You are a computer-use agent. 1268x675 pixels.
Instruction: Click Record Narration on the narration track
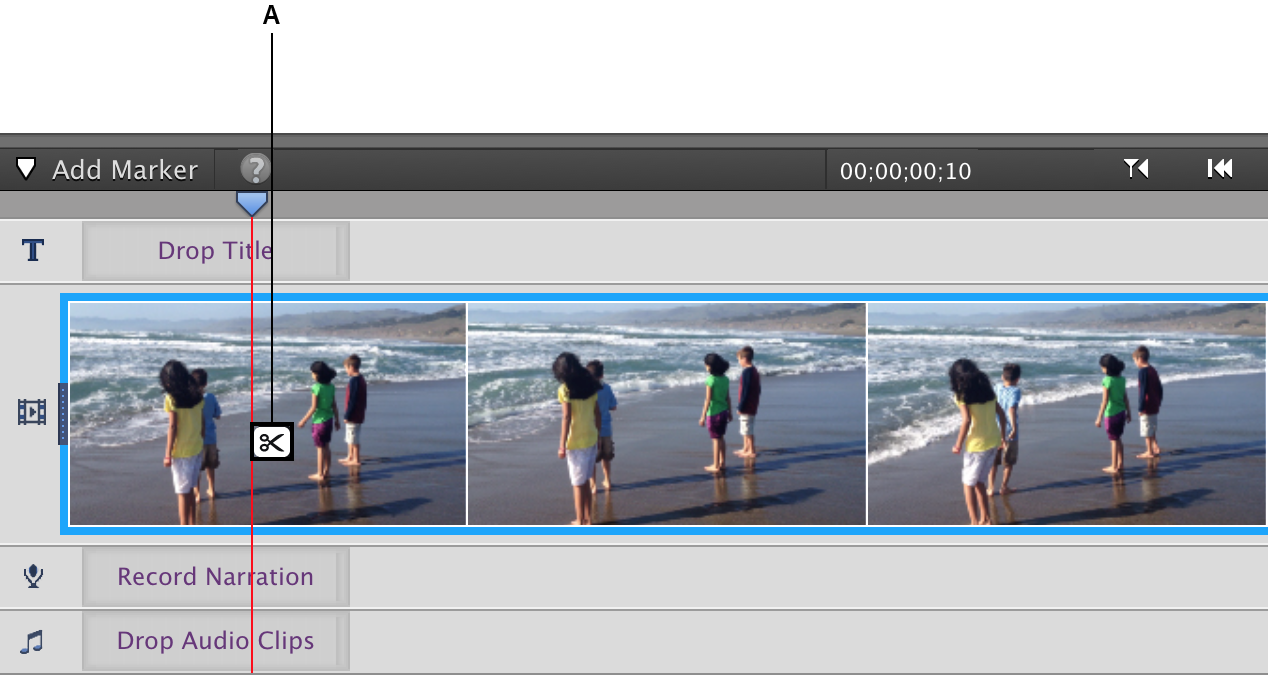click(215, 576)
